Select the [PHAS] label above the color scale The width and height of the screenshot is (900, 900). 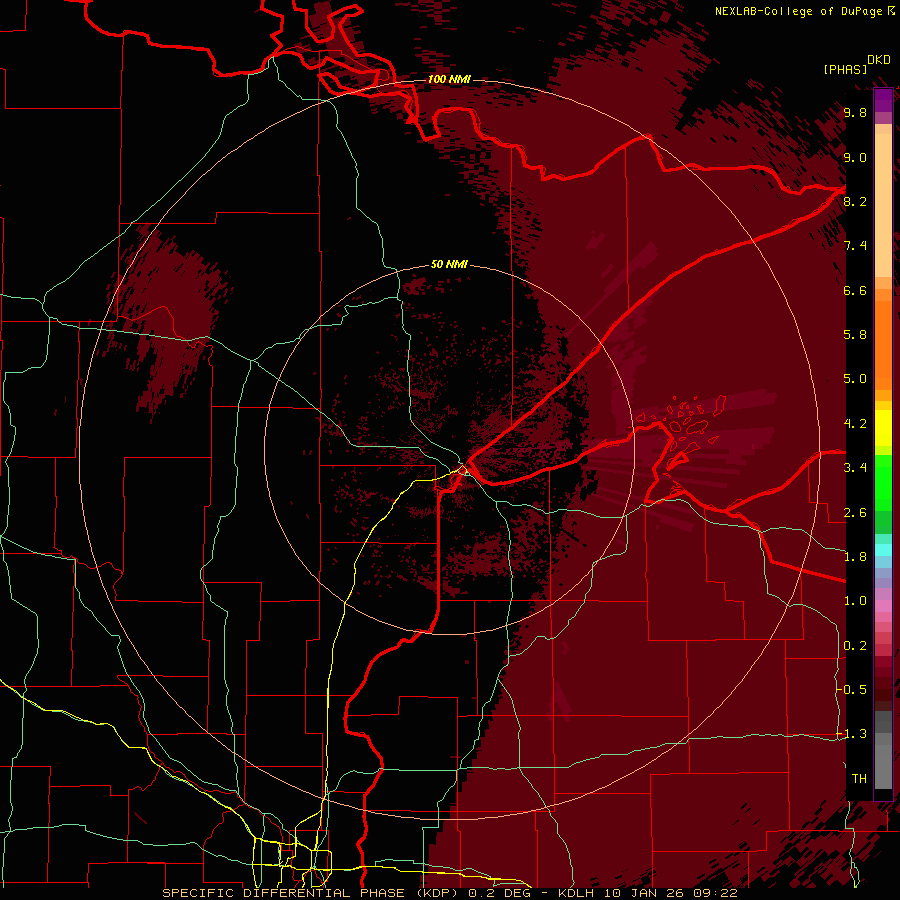[x=845, y=69]
